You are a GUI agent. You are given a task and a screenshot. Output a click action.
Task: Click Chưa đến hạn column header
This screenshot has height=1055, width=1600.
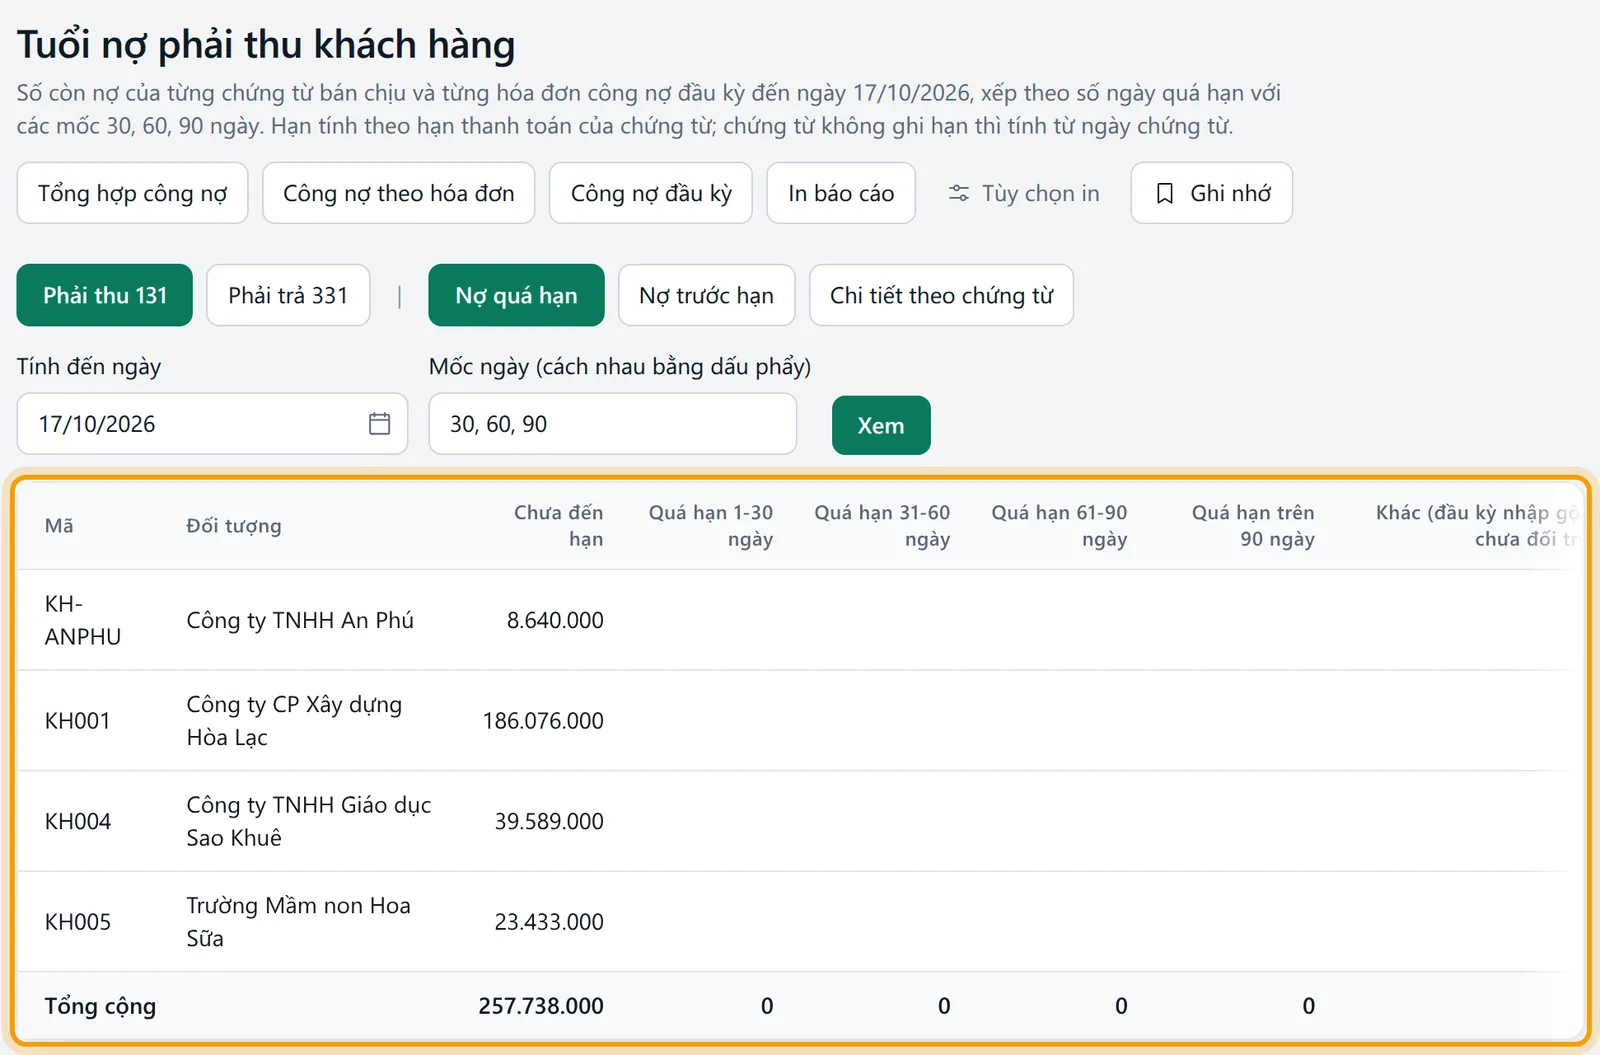point(558,526)
